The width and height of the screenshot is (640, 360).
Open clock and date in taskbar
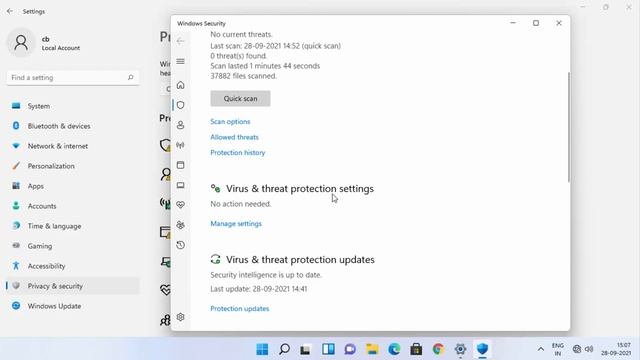click(x=616, y=349)
